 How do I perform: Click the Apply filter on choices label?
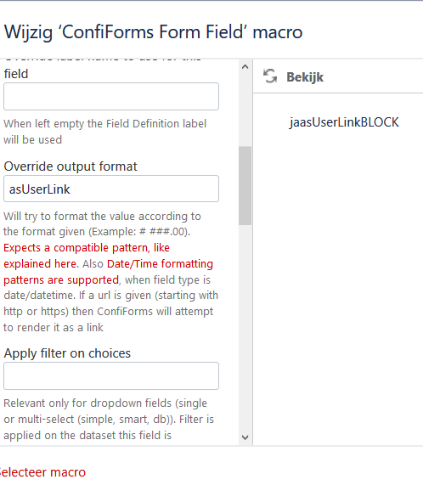[67, 353]
